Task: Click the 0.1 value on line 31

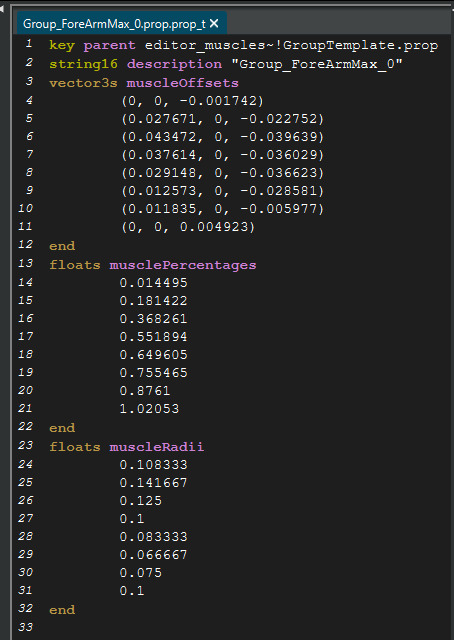Action: point(132,590)
